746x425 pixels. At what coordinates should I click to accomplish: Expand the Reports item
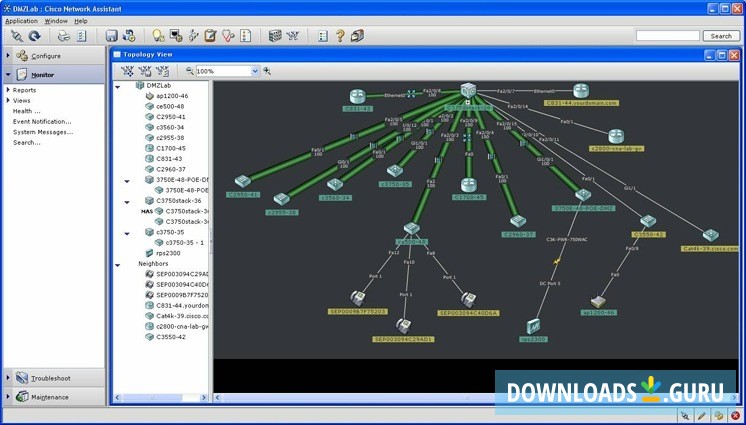pos(8,89)
